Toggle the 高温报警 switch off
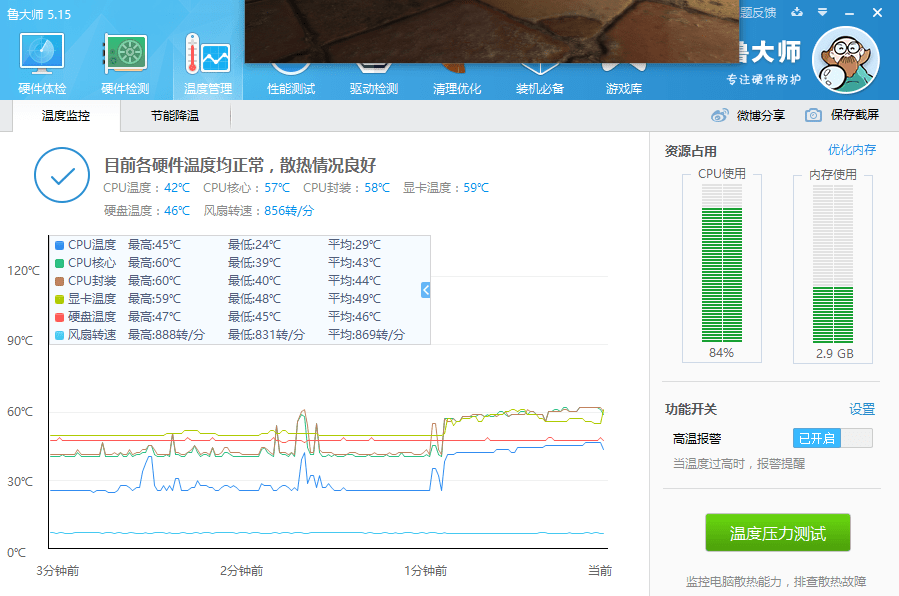Screen dimensions: 899x596 click(832, 438)
